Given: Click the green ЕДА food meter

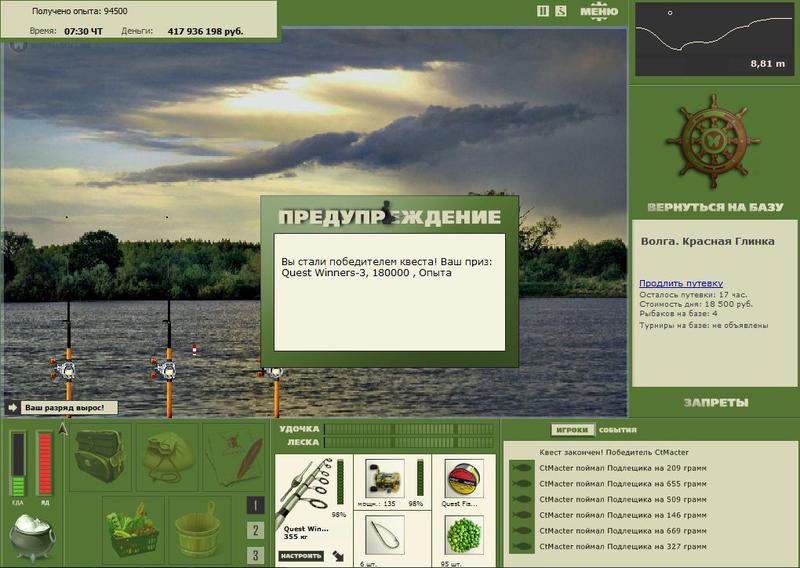Looking at the screenshot, I should [x=18, y=463].
